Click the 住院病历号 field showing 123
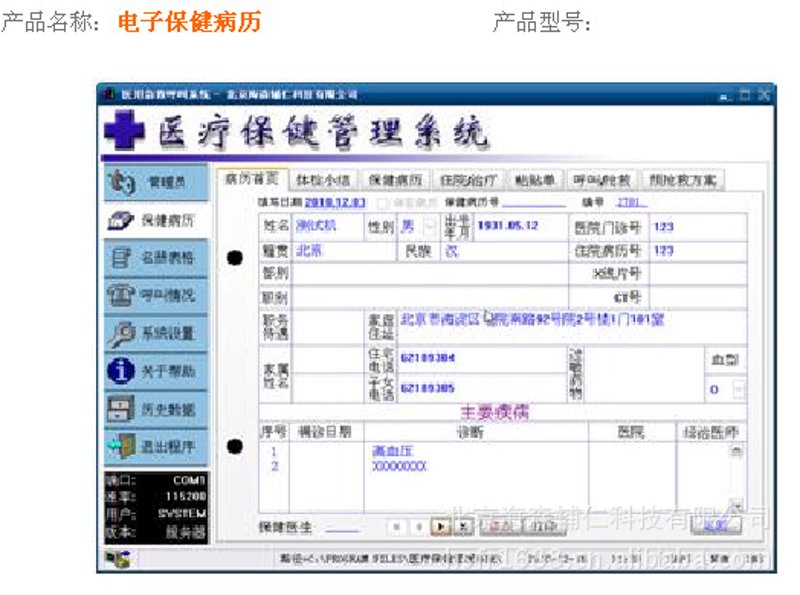 (698, 251)
